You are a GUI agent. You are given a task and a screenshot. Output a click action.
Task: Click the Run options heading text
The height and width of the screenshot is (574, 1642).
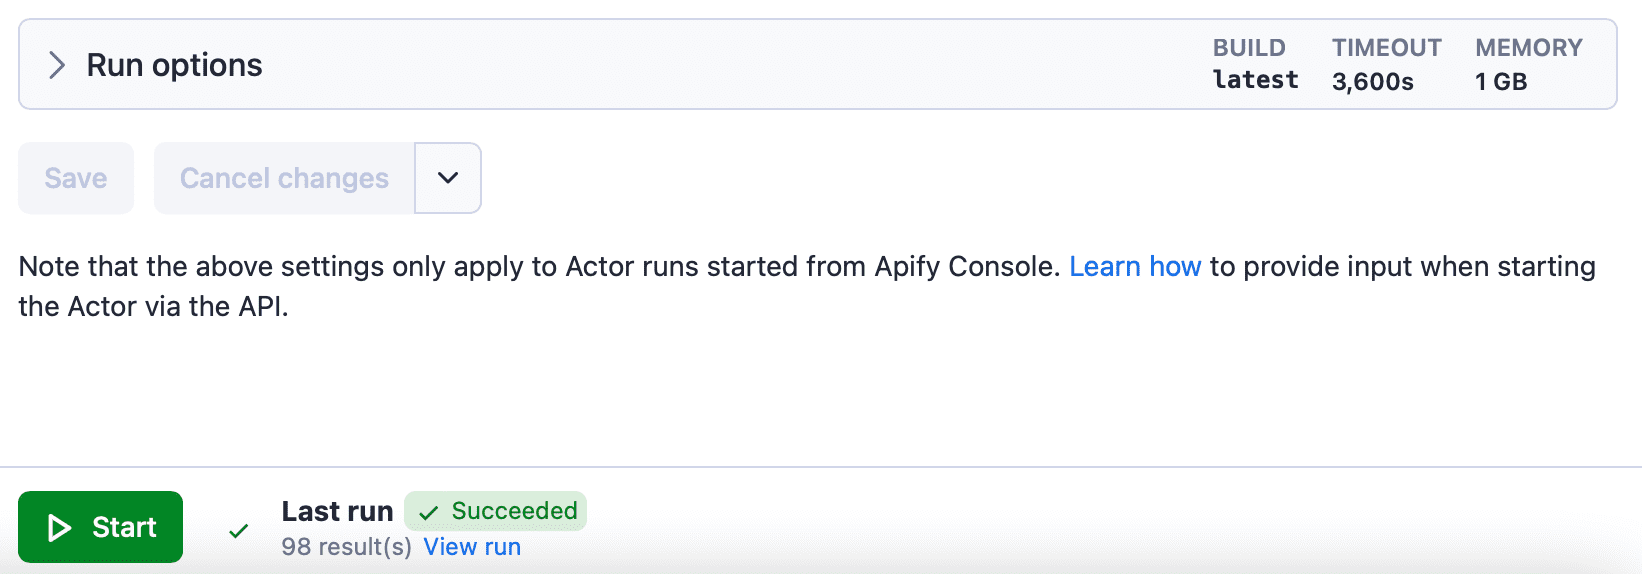click(x=174, y=65)
